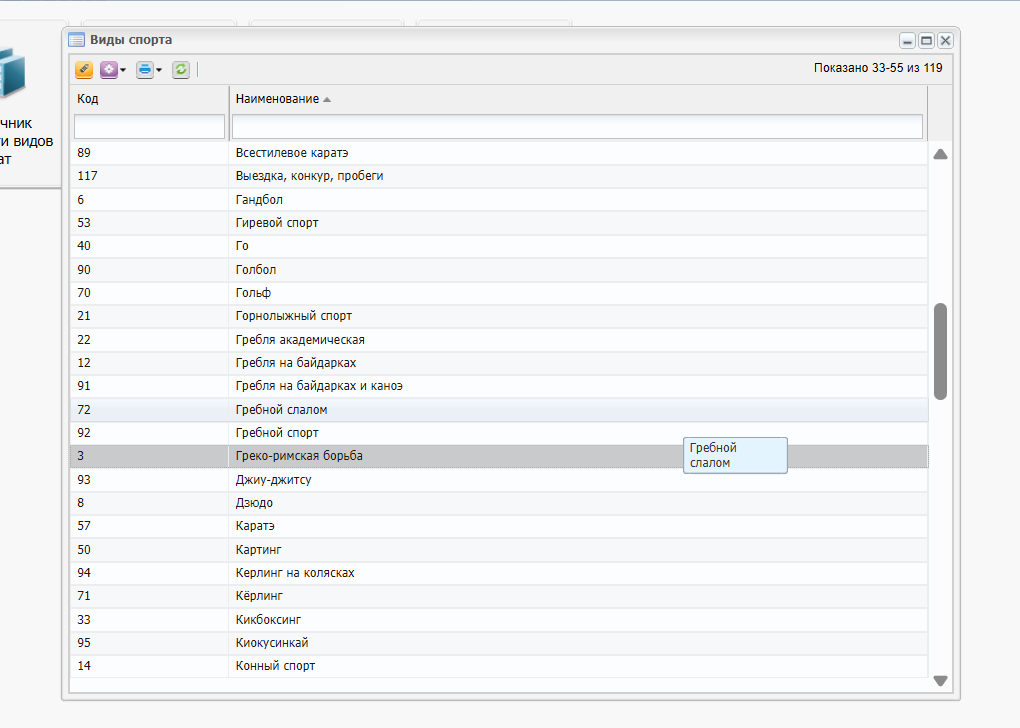Click the scrollbar down arrow
Image resolution: width=1020 pixels, height=728 pixels.
click(x=940, y=681)
